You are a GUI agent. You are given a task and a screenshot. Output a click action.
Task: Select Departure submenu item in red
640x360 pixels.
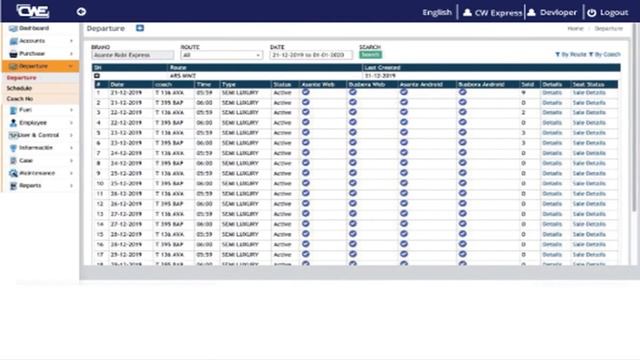click(22, 78)
